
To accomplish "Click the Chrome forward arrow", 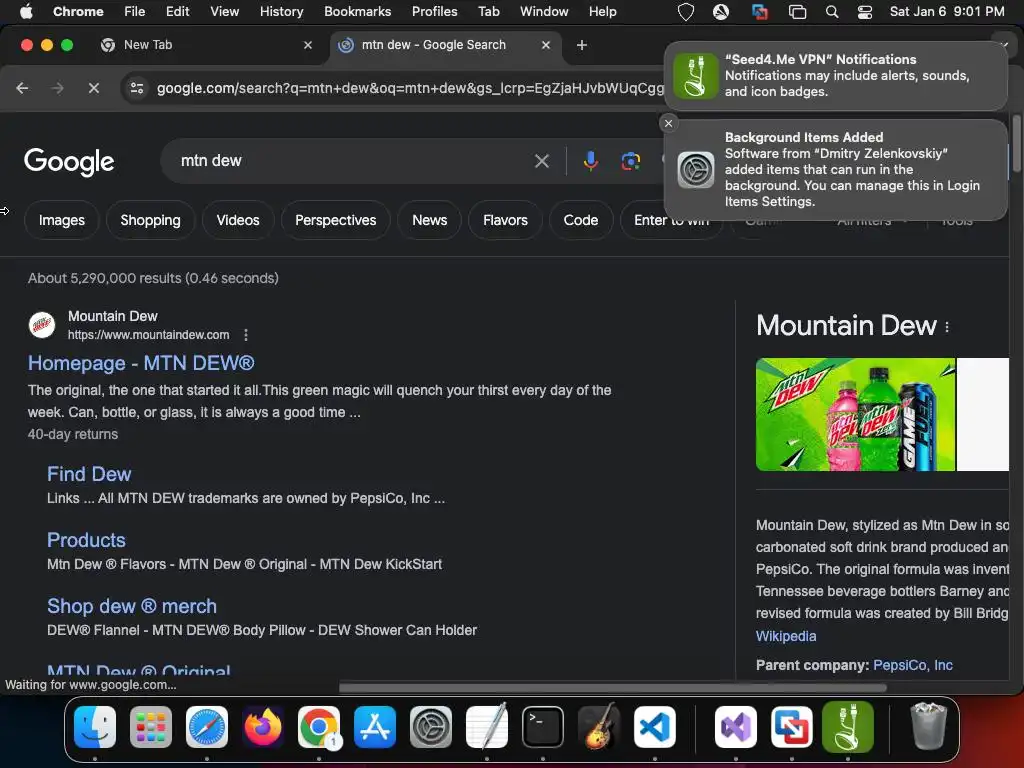I will [57, 88].
